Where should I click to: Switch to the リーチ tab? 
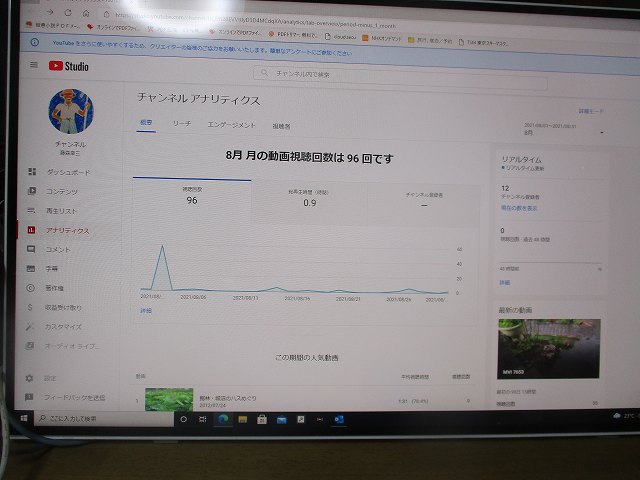point(181,126)
